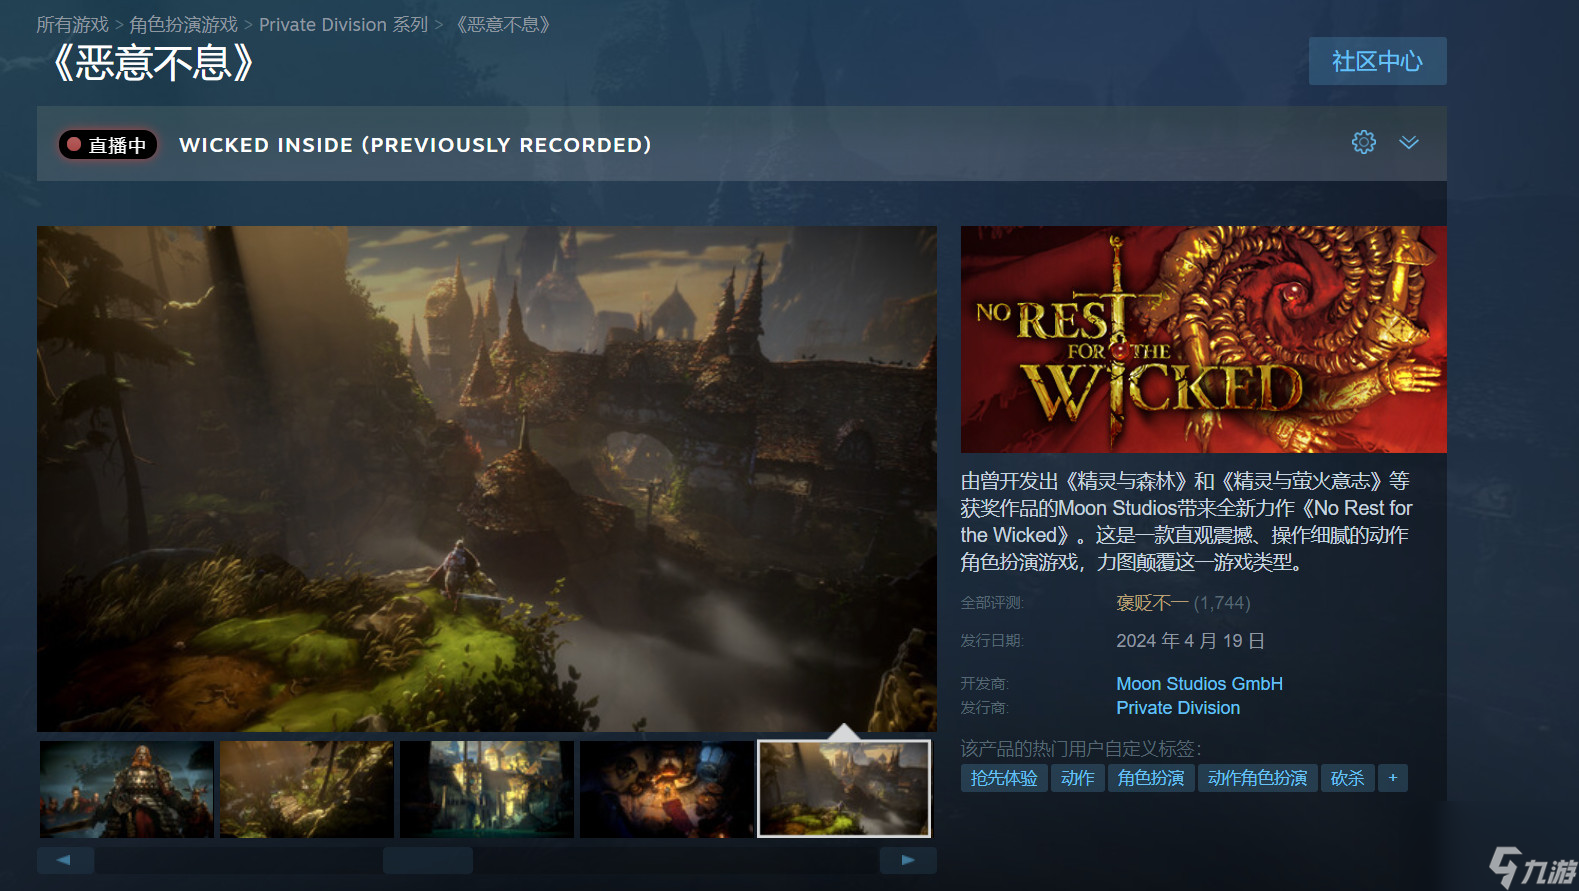Viewport: 1579px width, 891px height.
Task: Open broadcast settings gear icon
Action: pyautogui.click(x=1363, y=142)
